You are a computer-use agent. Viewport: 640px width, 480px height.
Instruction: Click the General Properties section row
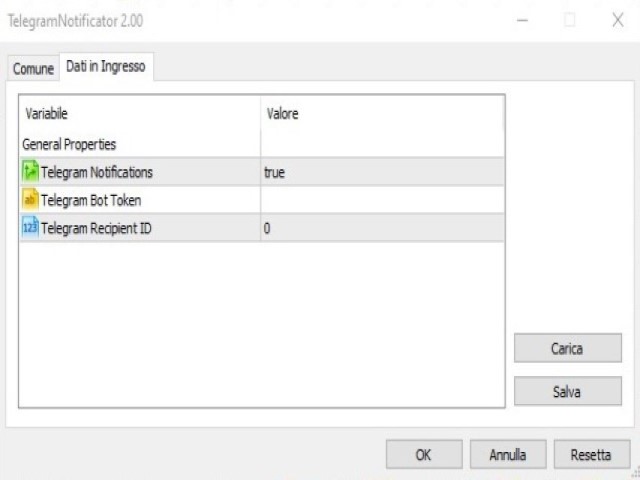point(261,144)
